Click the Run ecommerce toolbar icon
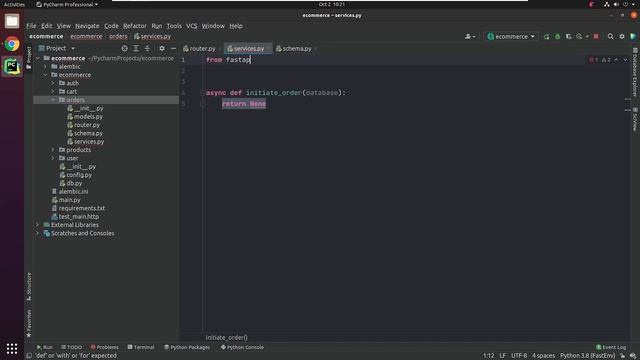This screenshot has height=360, width=640. 547,36
